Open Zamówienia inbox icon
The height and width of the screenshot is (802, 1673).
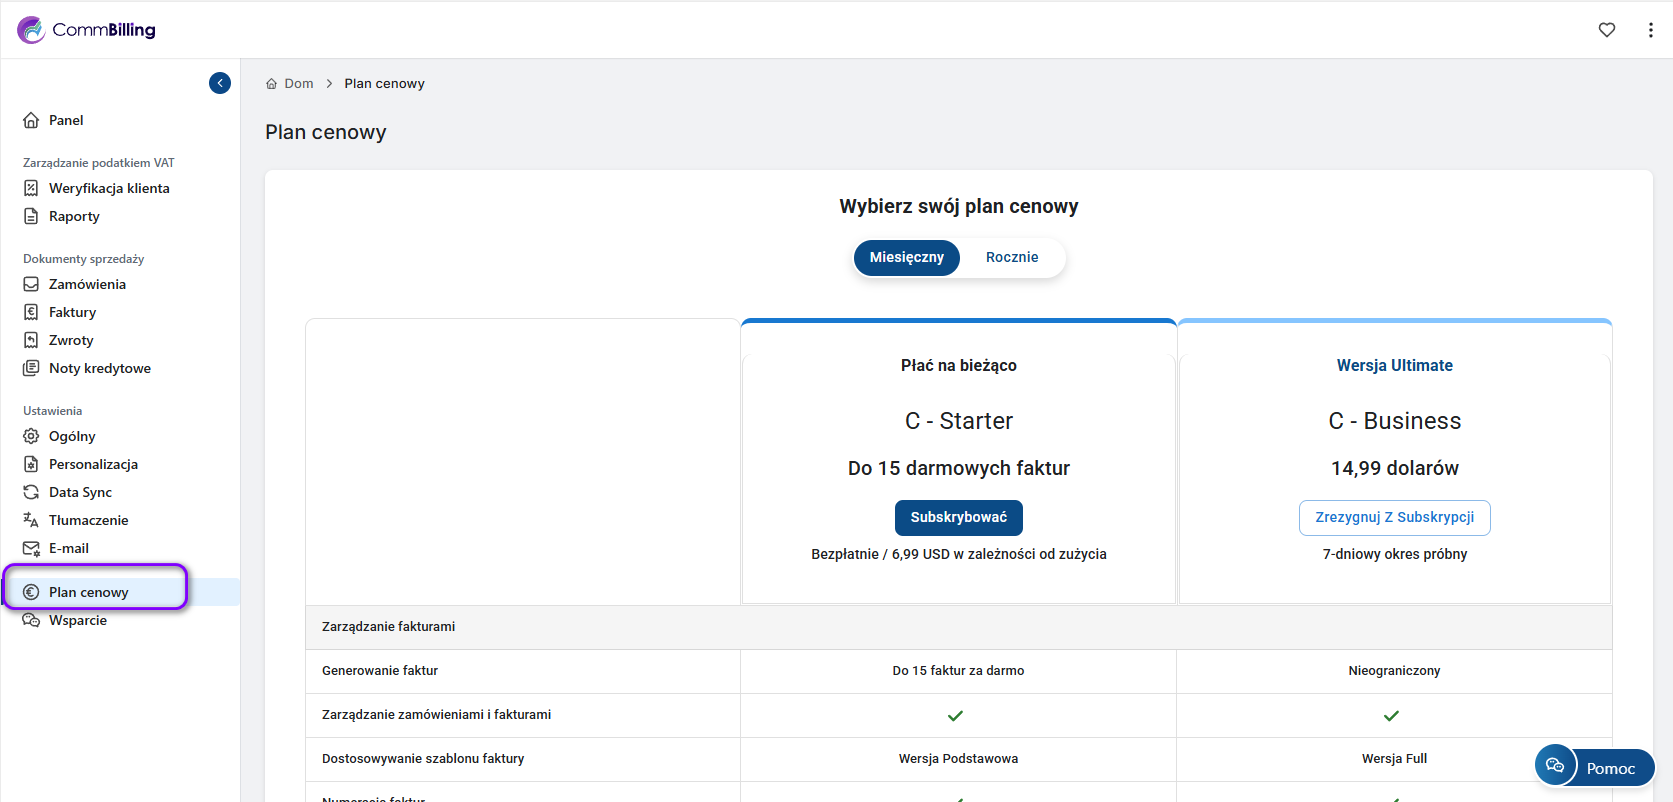[x=31, y=284]
